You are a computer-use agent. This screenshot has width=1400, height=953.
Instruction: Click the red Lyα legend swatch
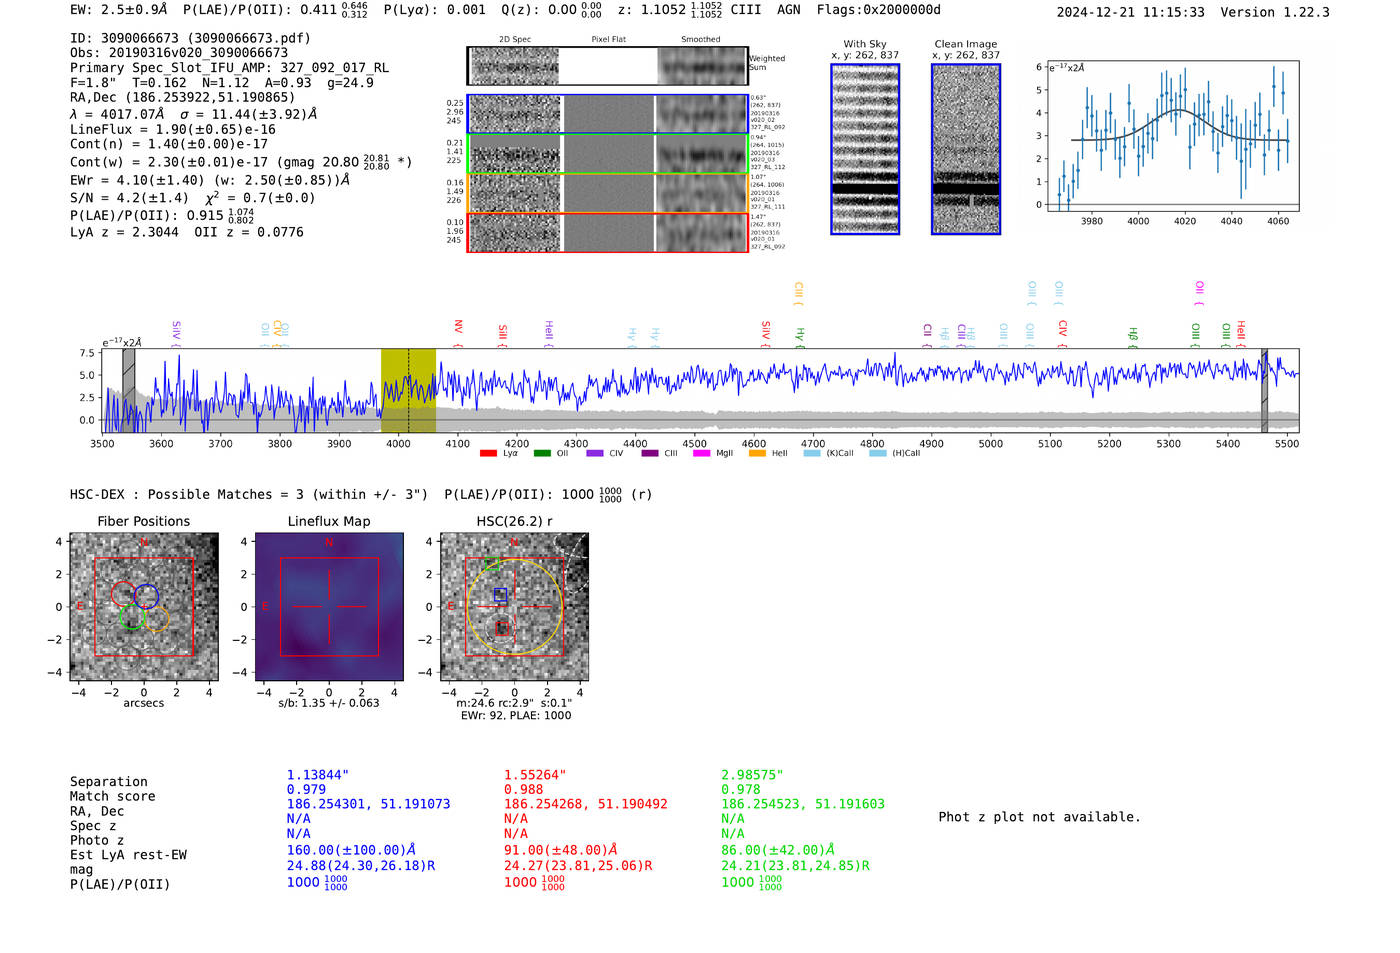488,453
